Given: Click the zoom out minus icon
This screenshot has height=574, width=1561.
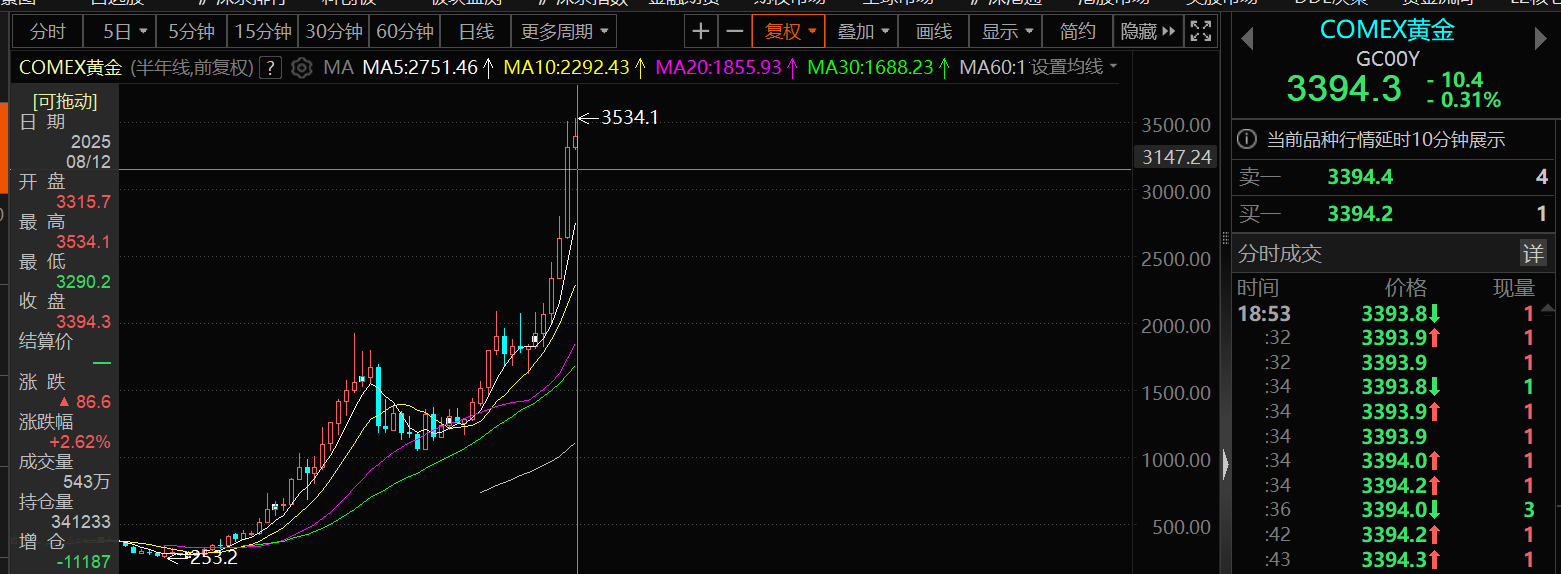Looking at the screenshot, I should [x=734, y=32].
